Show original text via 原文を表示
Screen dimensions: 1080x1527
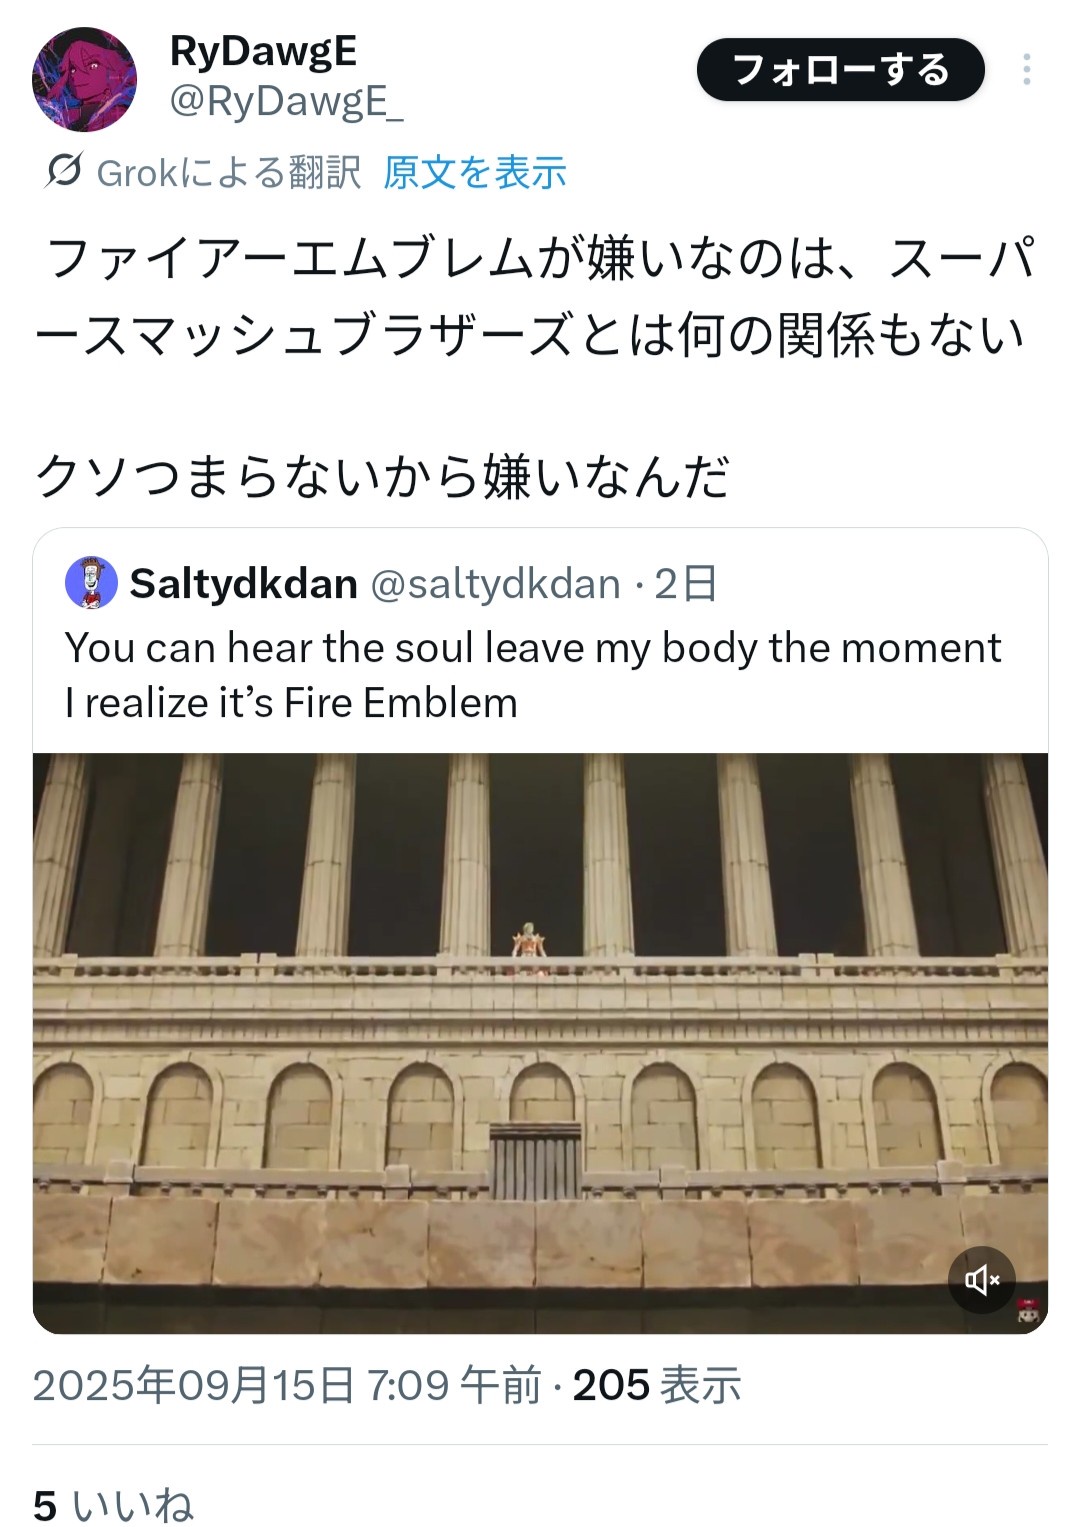(x=475, y=173)
